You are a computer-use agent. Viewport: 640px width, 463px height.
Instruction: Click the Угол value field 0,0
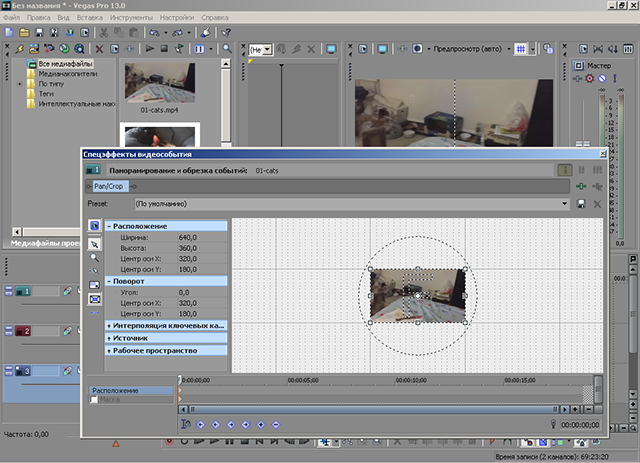coord(202,292)
